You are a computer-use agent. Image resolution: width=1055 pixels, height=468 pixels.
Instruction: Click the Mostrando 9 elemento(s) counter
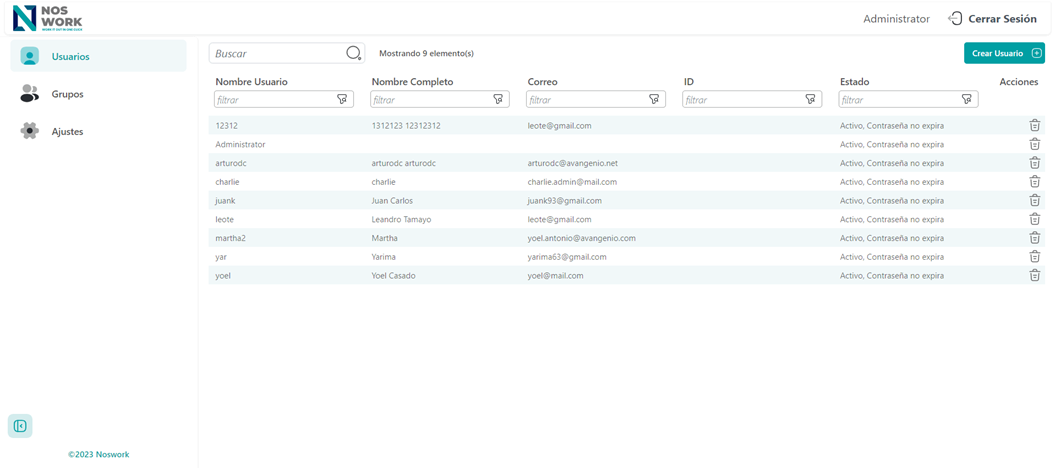pos(427,53)
